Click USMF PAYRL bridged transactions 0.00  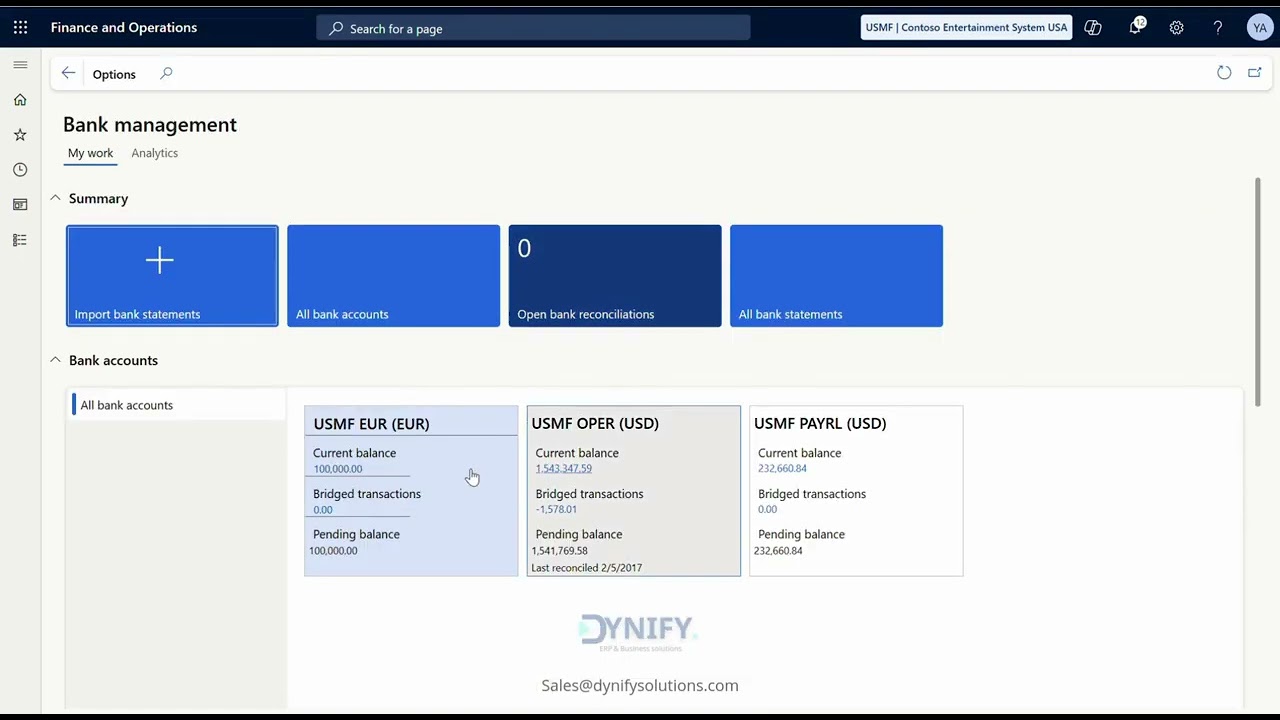(767, 510)
